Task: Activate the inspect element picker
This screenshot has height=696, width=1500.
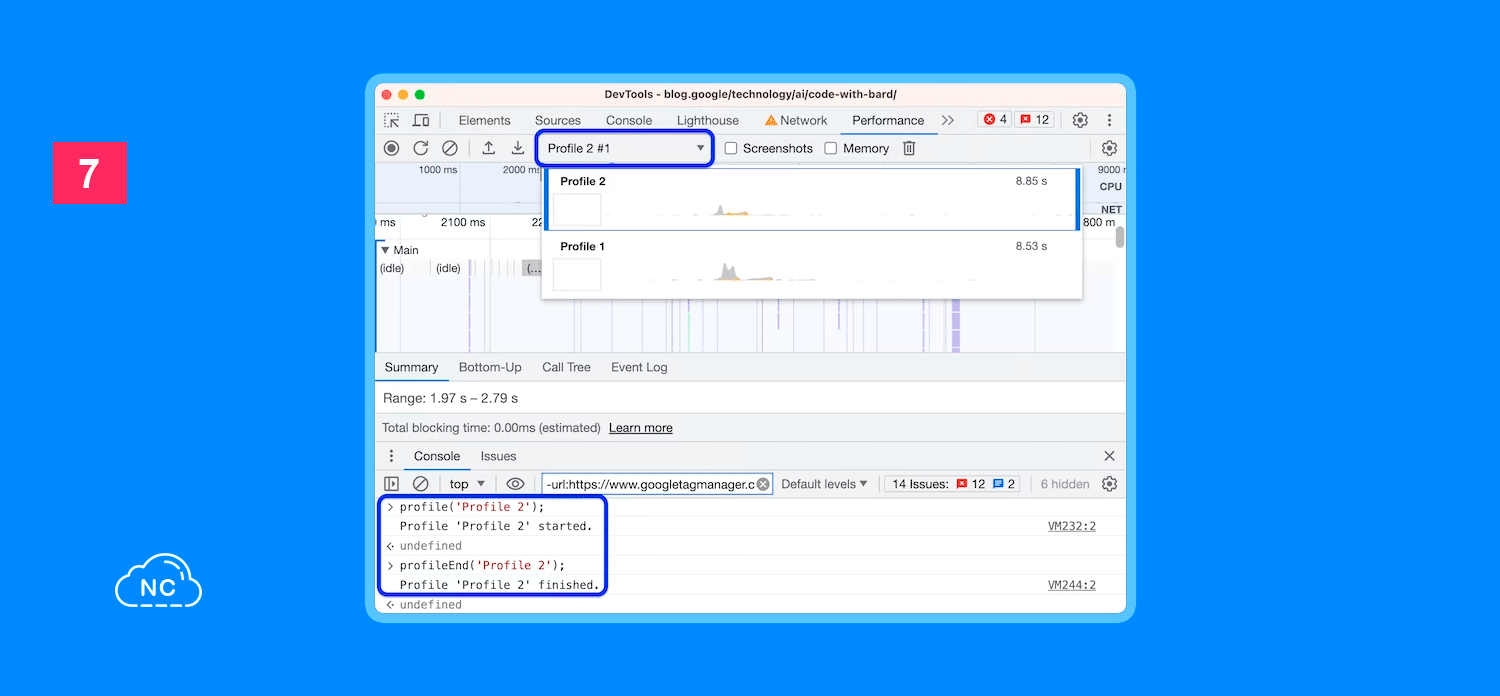Action: pyautogui.click(x=392, y=120)
